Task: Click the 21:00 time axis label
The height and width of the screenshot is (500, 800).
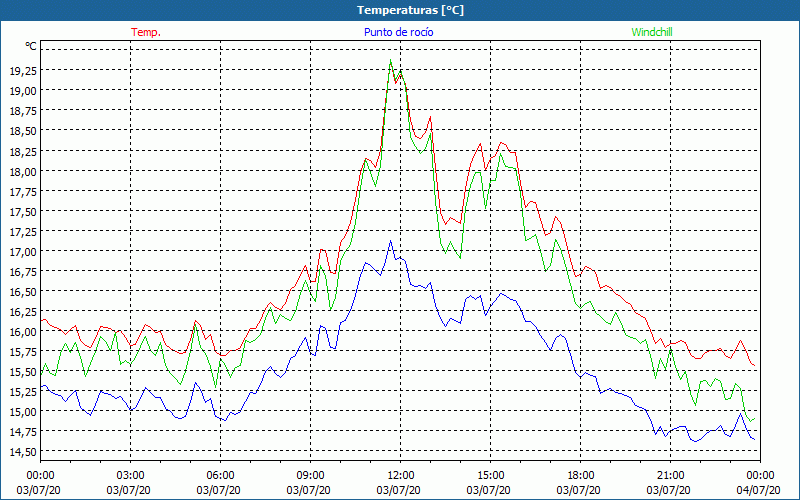Action: [x=670, y=476]
